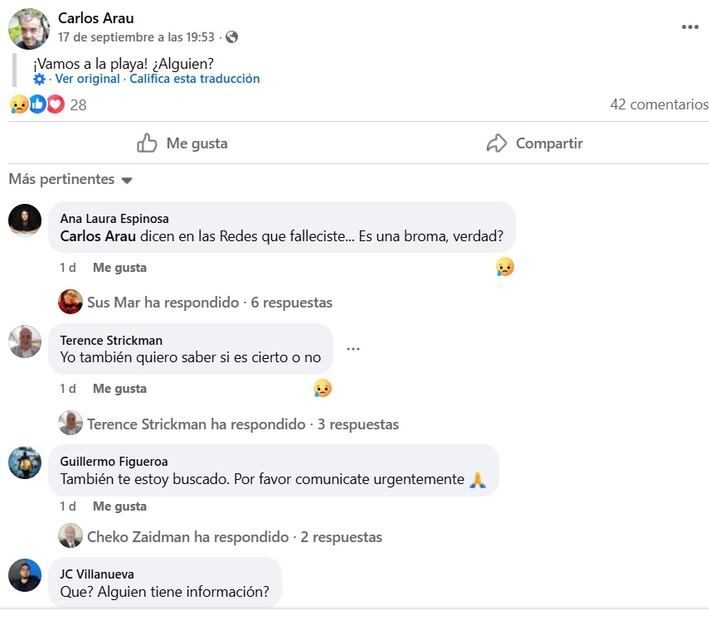Click sad reaction on Terence Strickman's comment

tap(322, 388)
